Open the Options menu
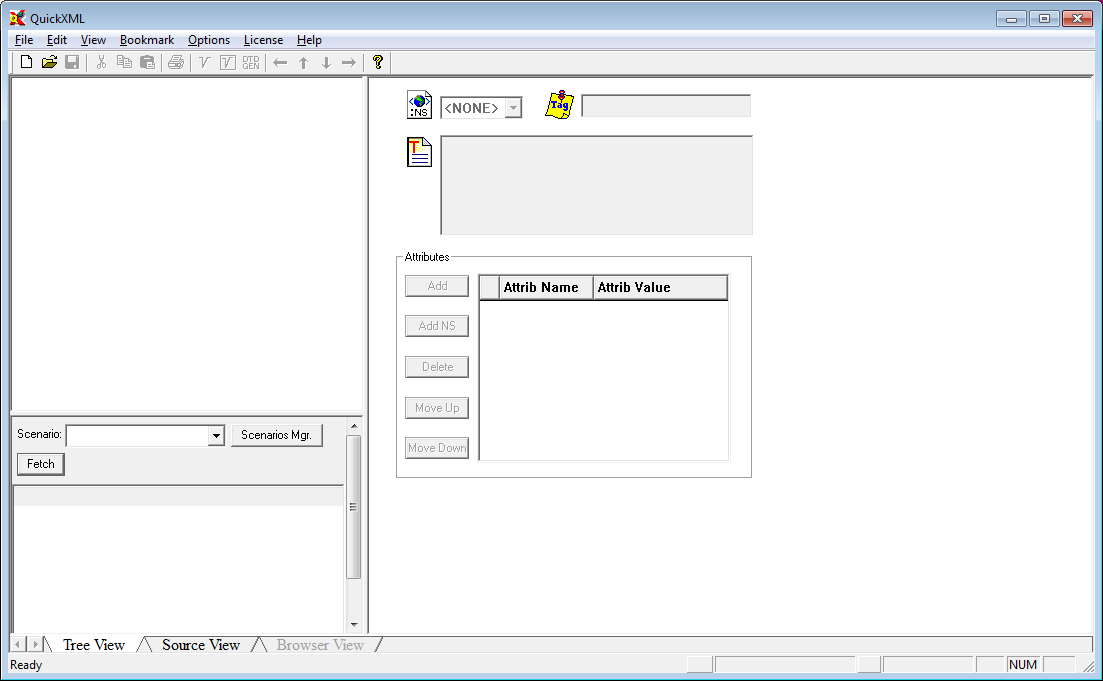Viewport: 1103px width, 681px height. [x=209, y=40]
